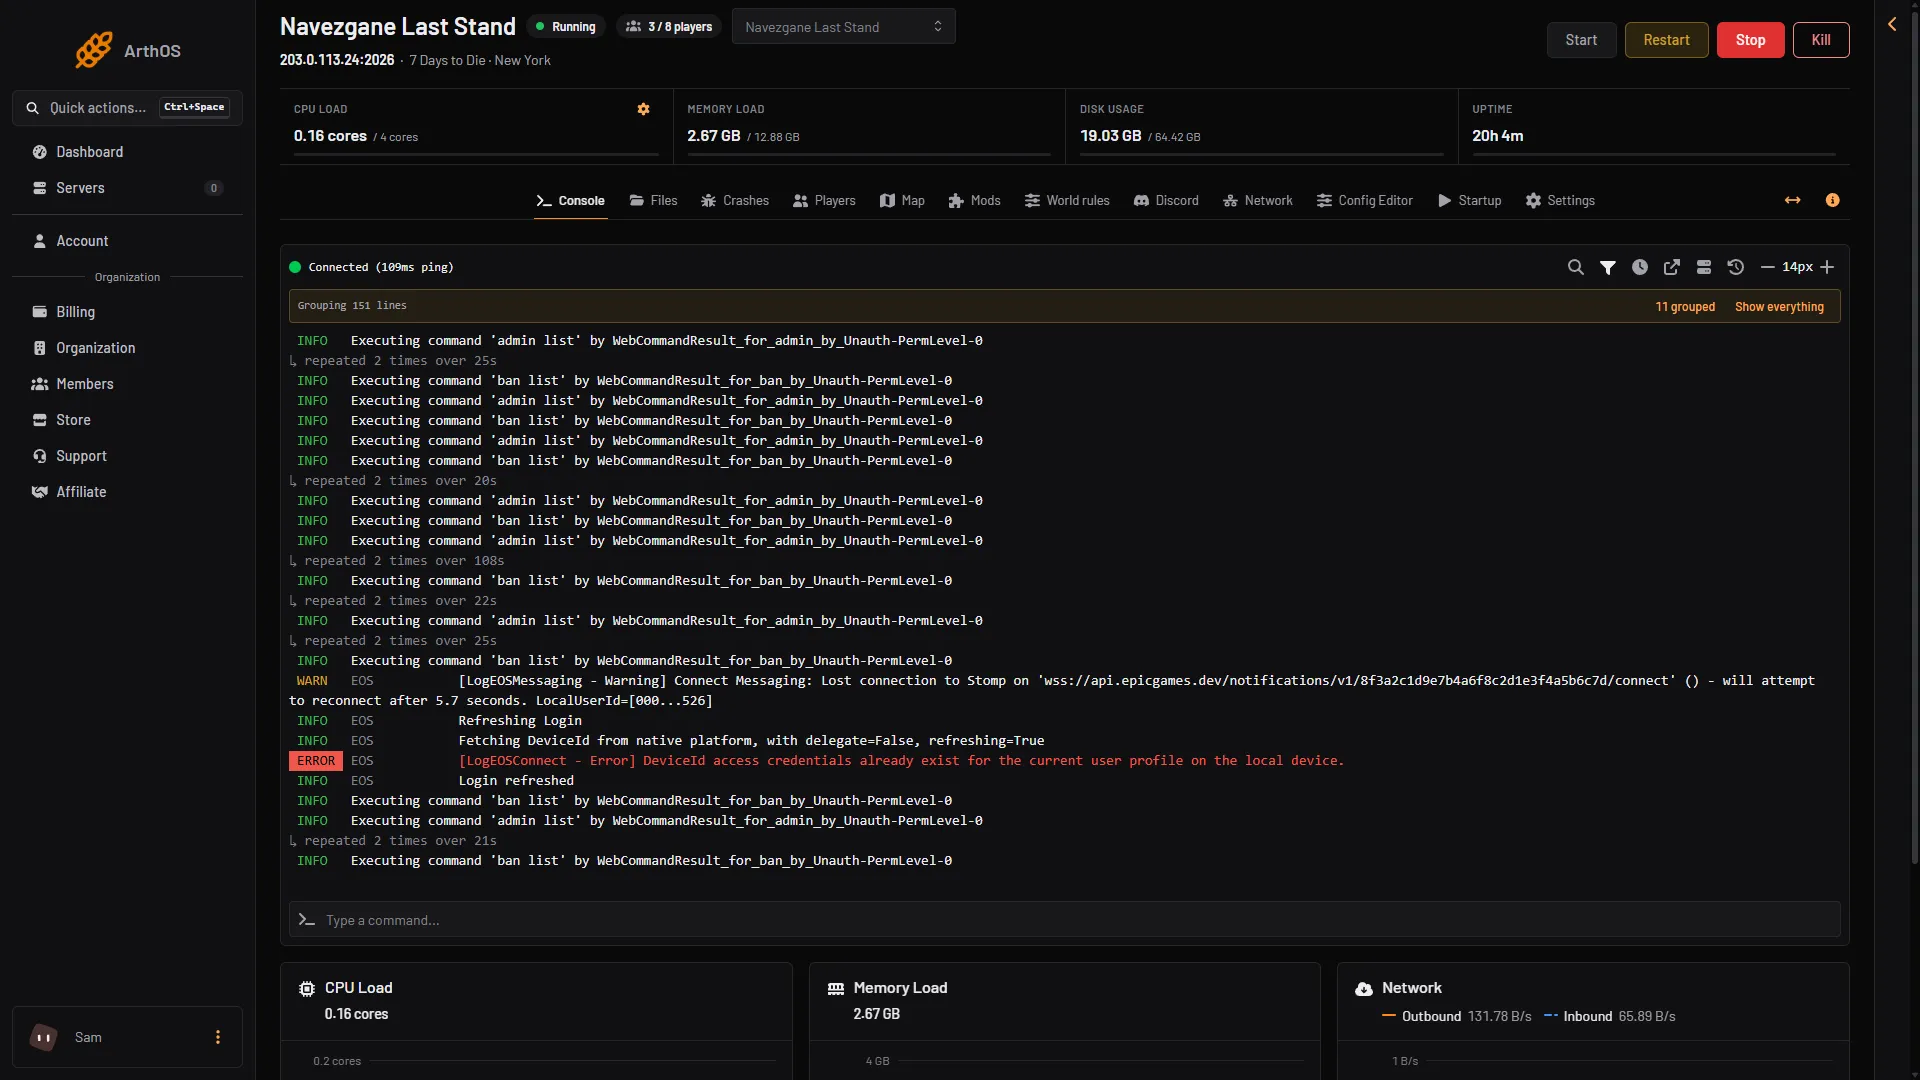Image resolution: width=1920 pixels, height=1080 pixels.
Task: Open Quick actions search box
Action: pyautogui.click(x=127, y=108)
